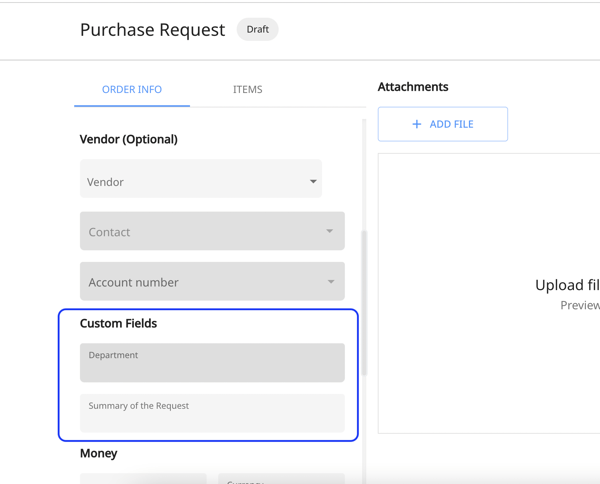Click the Attachments heading

point(413,87)
